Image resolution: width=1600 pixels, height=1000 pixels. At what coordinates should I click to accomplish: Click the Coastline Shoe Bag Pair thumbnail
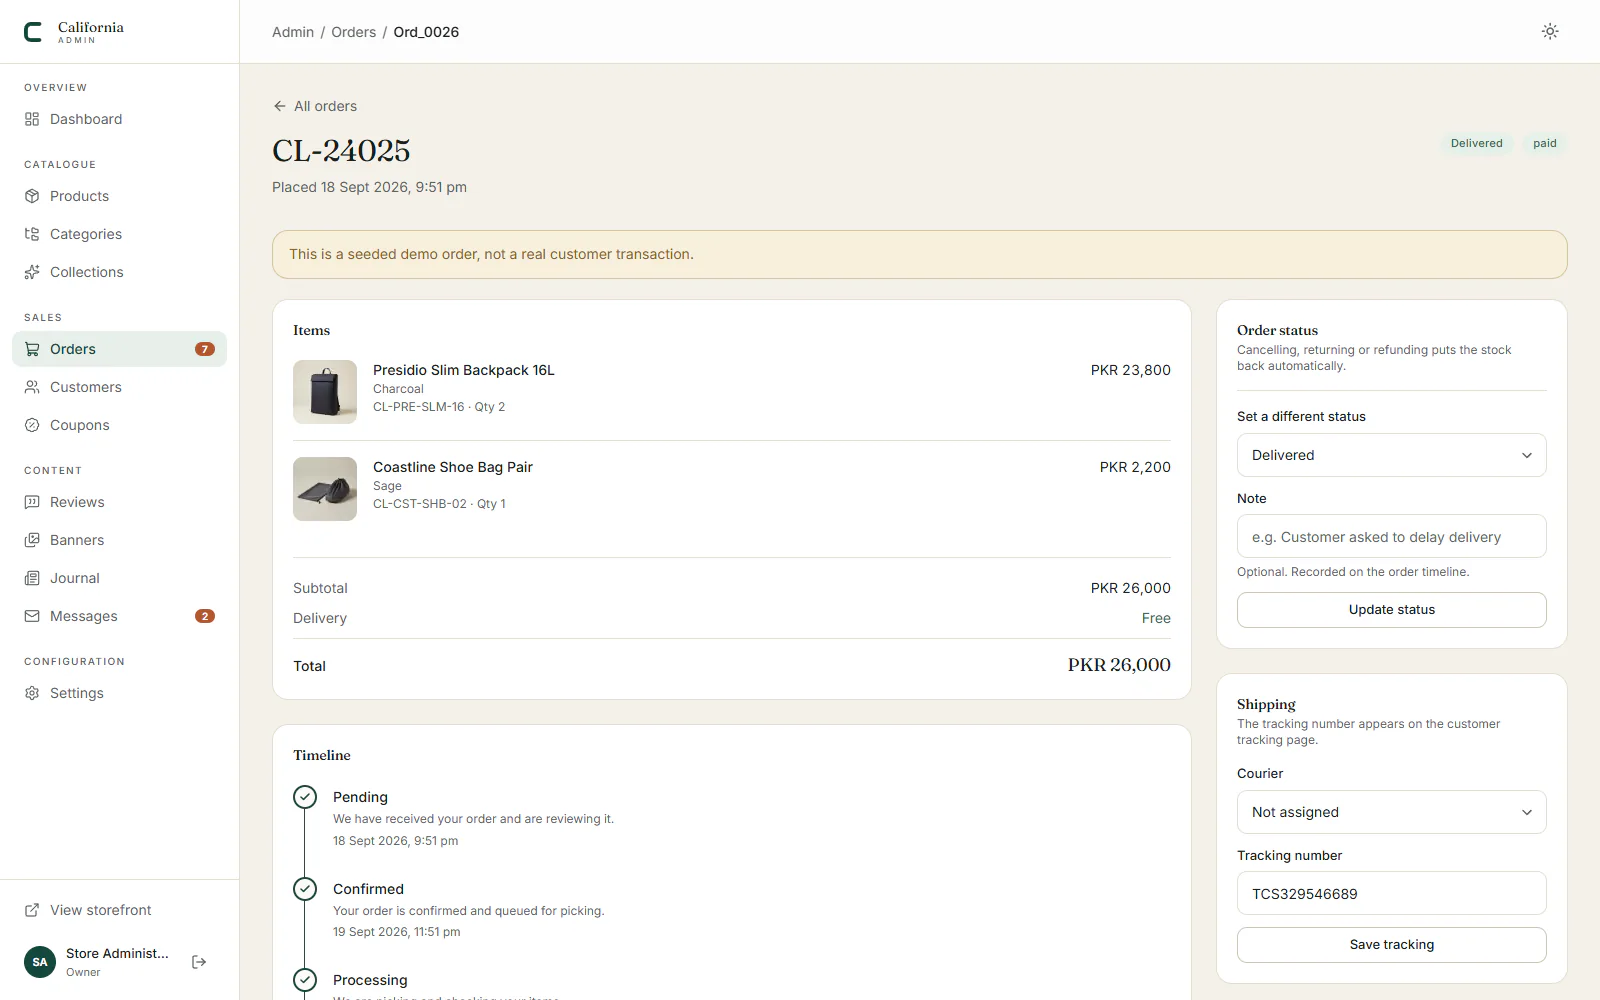point(325,489)
